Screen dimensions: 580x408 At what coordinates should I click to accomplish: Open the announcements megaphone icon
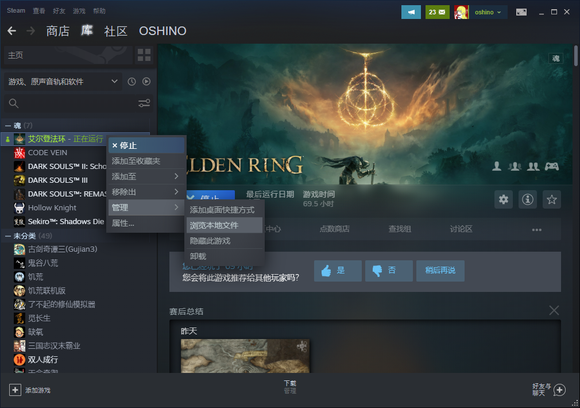click(x=411, y=12)
